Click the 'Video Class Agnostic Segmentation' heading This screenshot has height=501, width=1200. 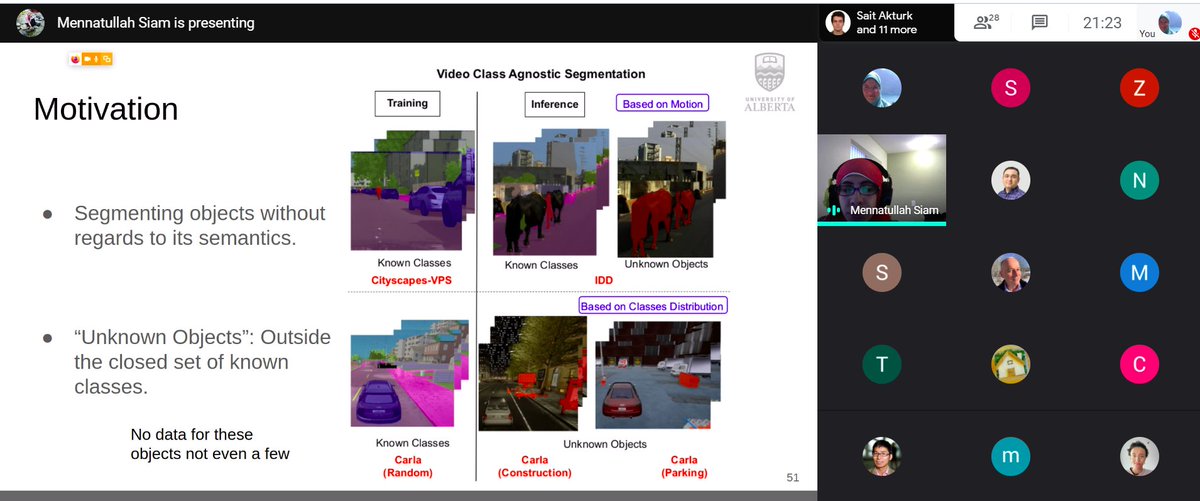pos(541,74)
